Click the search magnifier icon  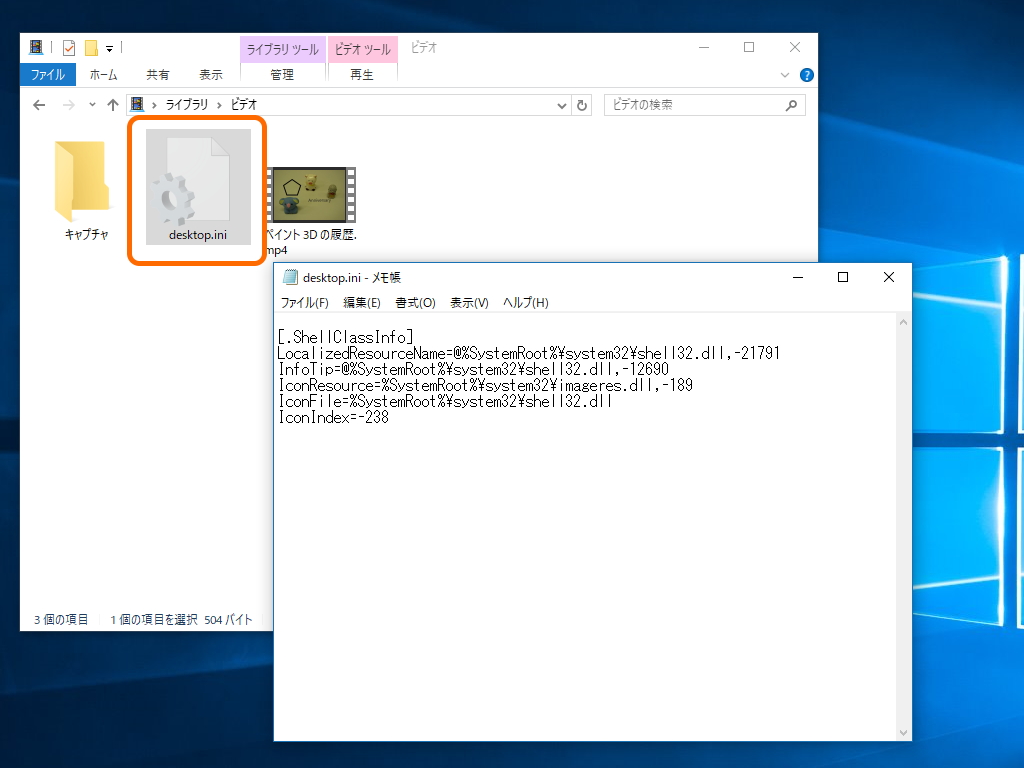click(792, 105)
